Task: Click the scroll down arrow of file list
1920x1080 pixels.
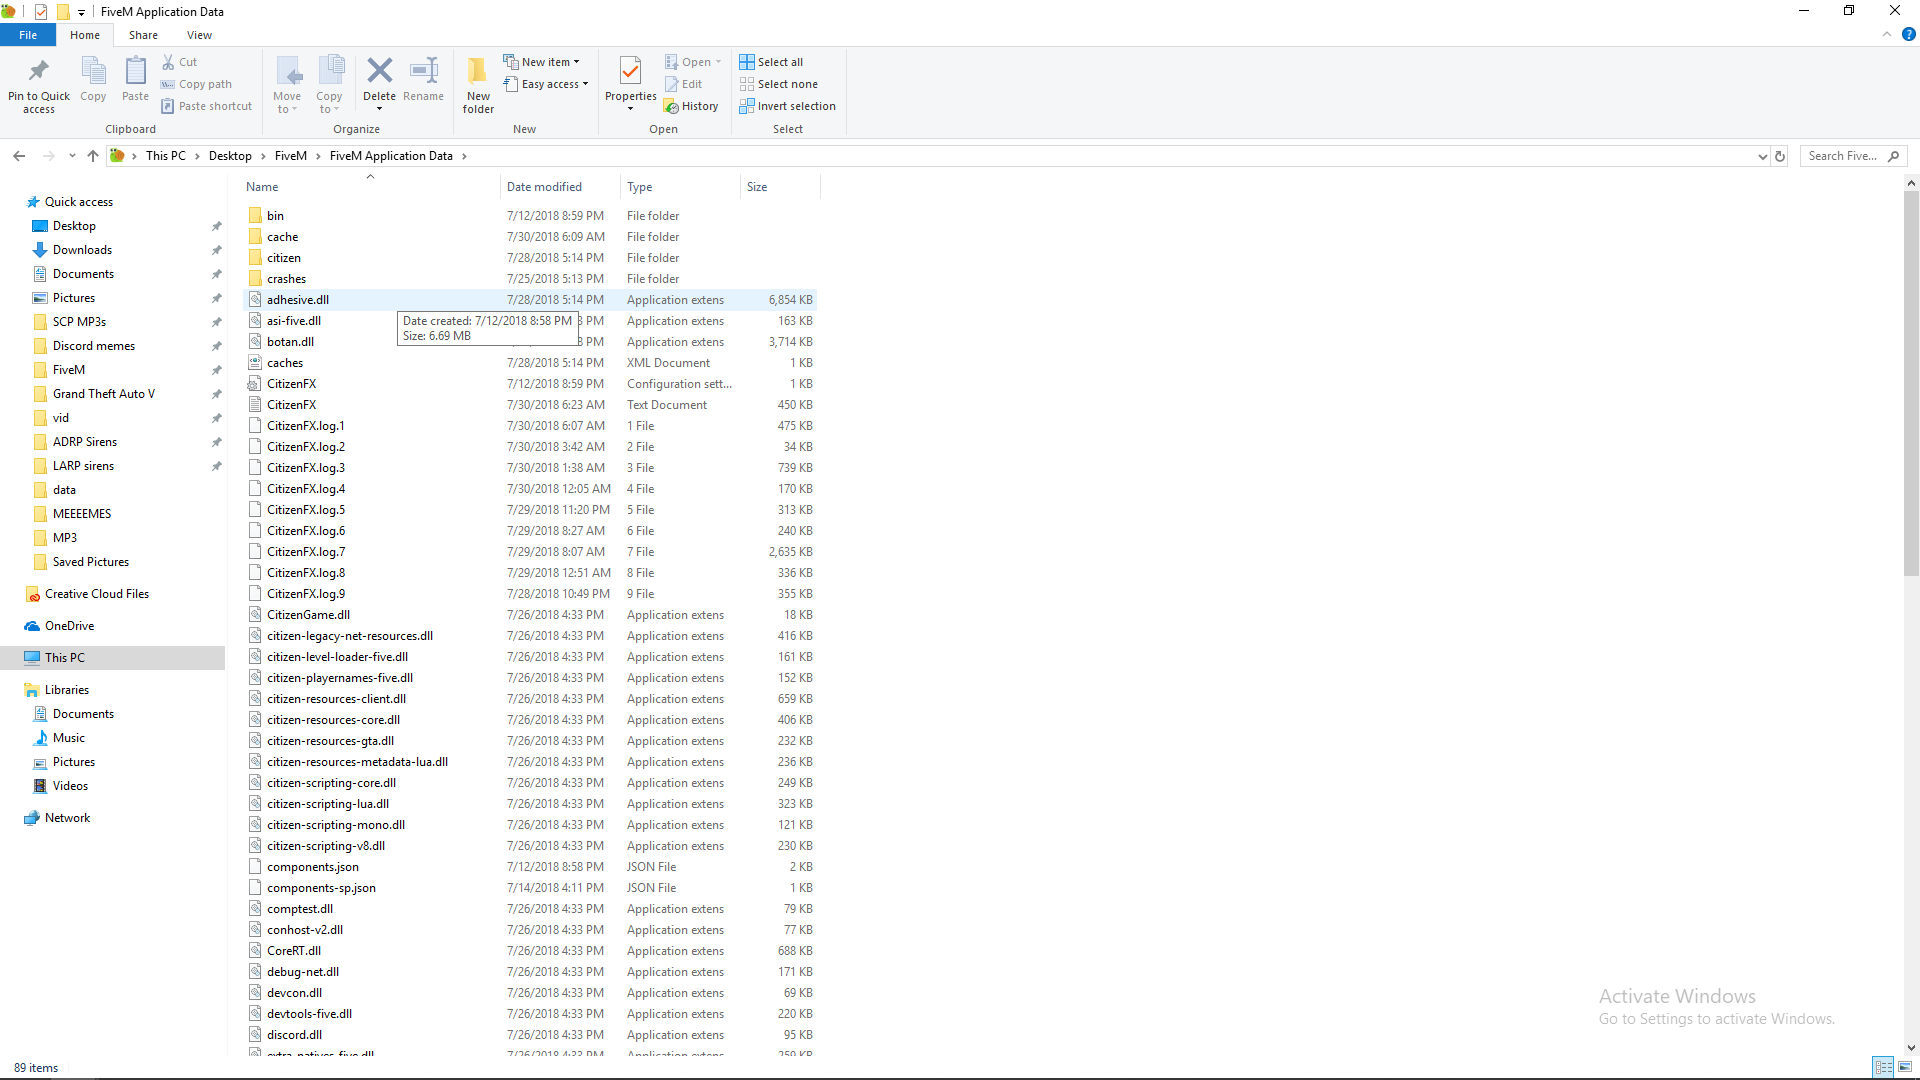Action: click(x=1911, y=1047)
